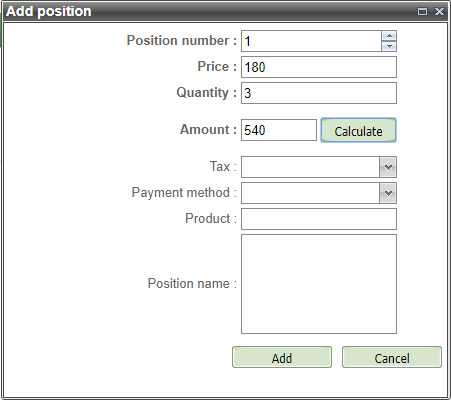Focus the Position number field
The image size is (451, 400).
(312, 41)
